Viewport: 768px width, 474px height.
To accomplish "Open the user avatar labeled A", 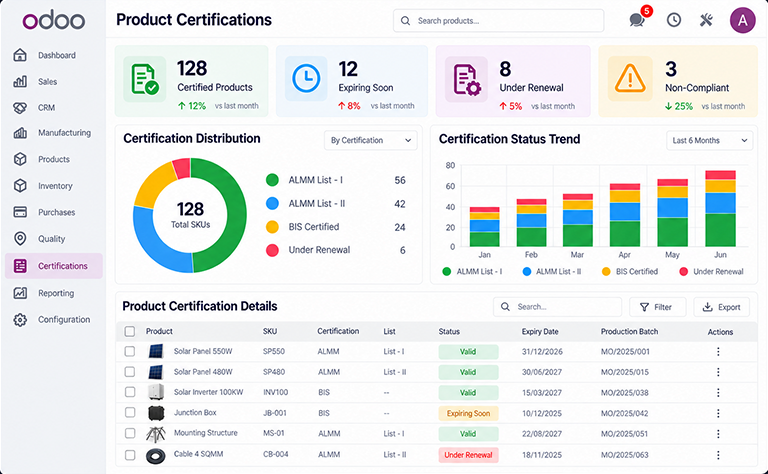I will [x=743, y=20].
